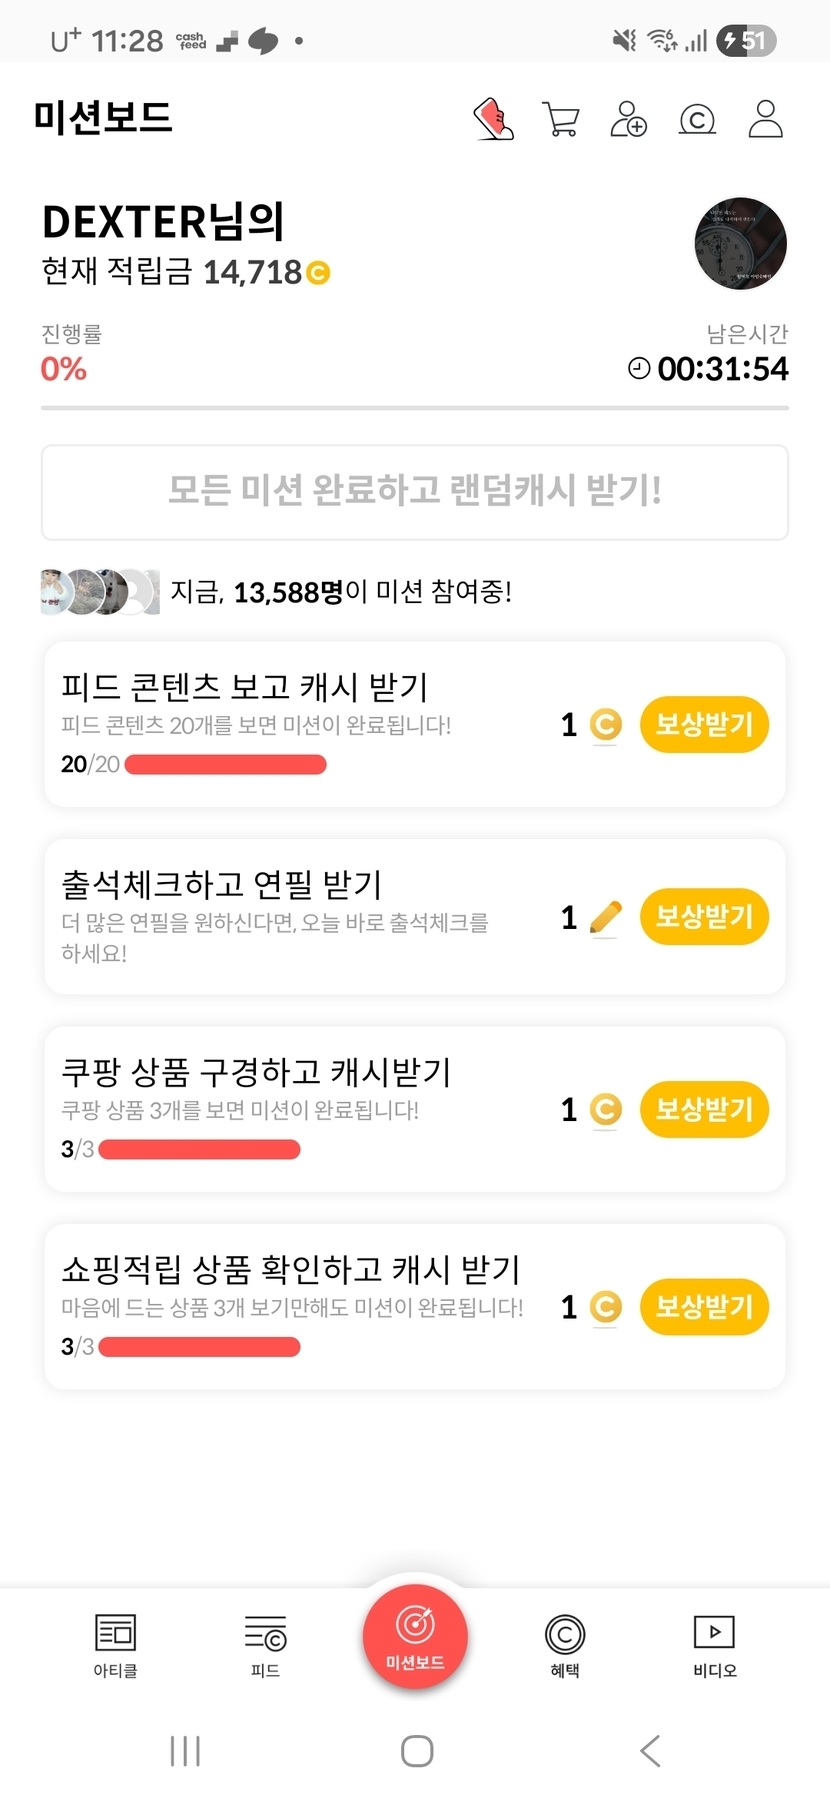Tap the invite friend icon
The width and height of the screenshot is (830, 1798).
[629, 119]
